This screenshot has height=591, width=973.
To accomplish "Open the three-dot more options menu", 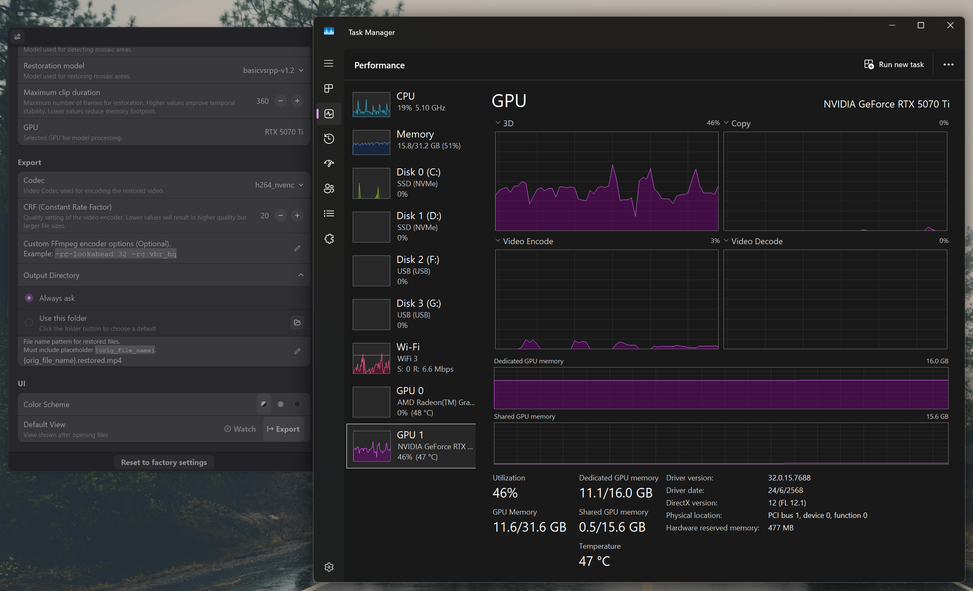I will [x=948, y=65].
